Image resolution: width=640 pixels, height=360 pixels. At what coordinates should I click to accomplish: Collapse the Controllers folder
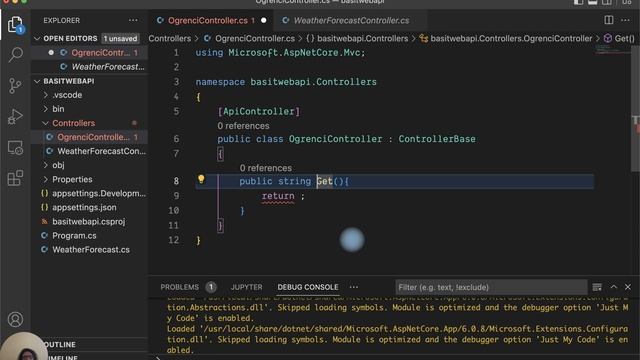(x=46, y=123)
